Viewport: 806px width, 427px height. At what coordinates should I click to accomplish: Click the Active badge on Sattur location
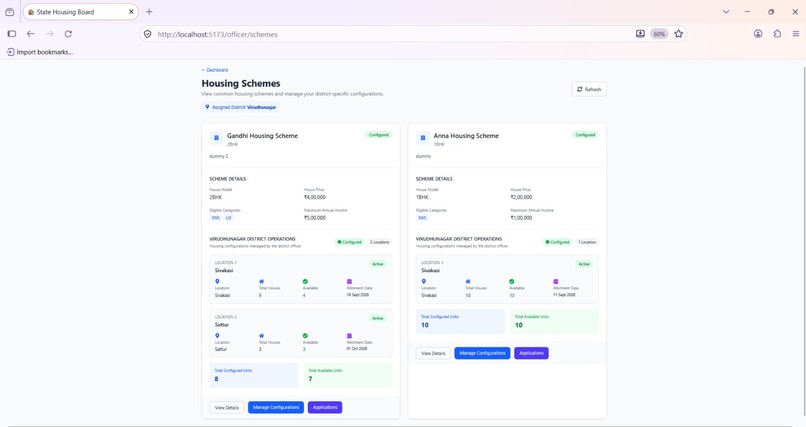378,318
